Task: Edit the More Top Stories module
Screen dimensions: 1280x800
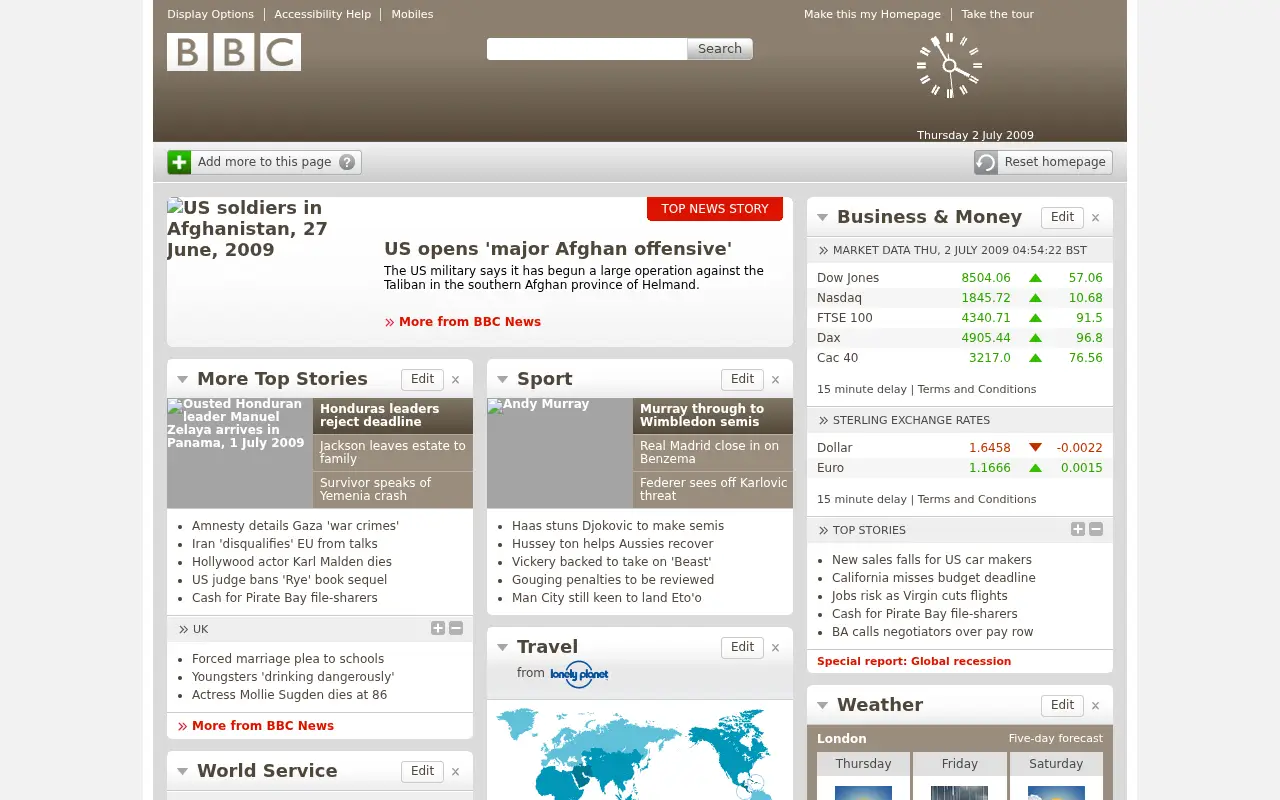Action: click(x=422, y=379)
